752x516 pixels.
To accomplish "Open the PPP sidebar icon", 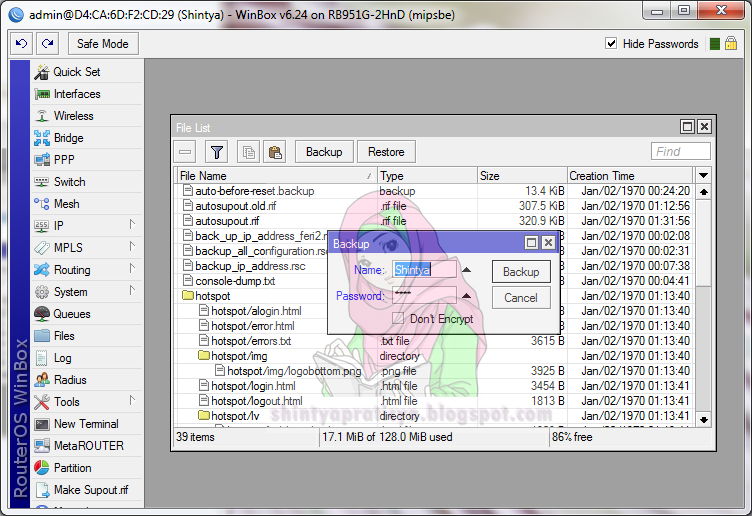I will point(42,160).
